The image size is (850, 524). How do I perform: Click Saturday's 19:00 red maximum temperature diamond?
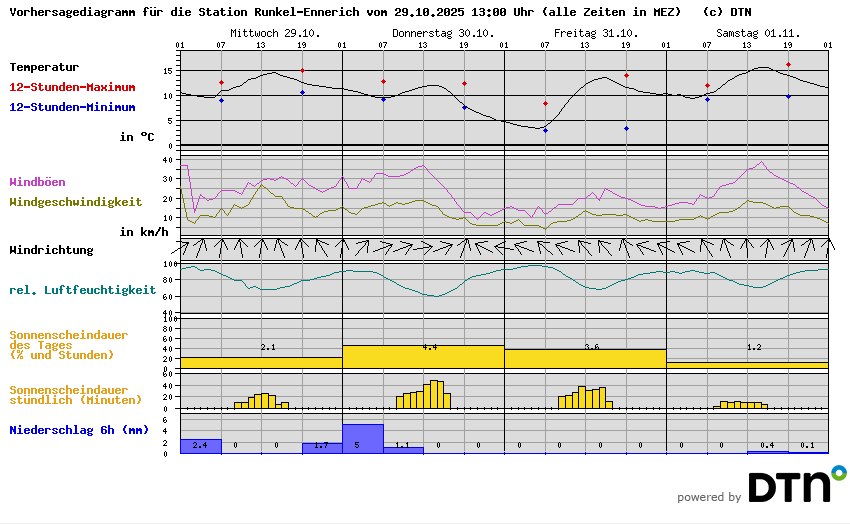coord(788,64)
